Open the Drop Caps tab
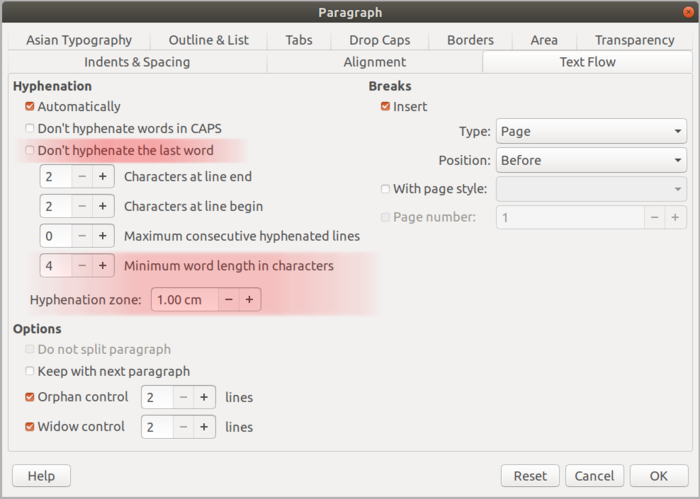This screenshot has width=700, height=499. click(x=379, y=40)
